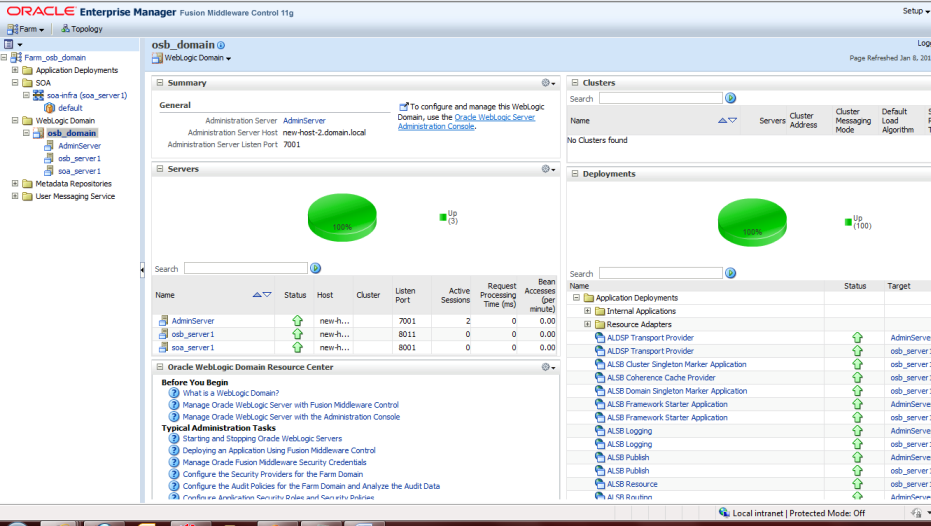Viewport: 931px width, 526px height.
Task: Open the Setup menu
Action: tap(911, 11)
